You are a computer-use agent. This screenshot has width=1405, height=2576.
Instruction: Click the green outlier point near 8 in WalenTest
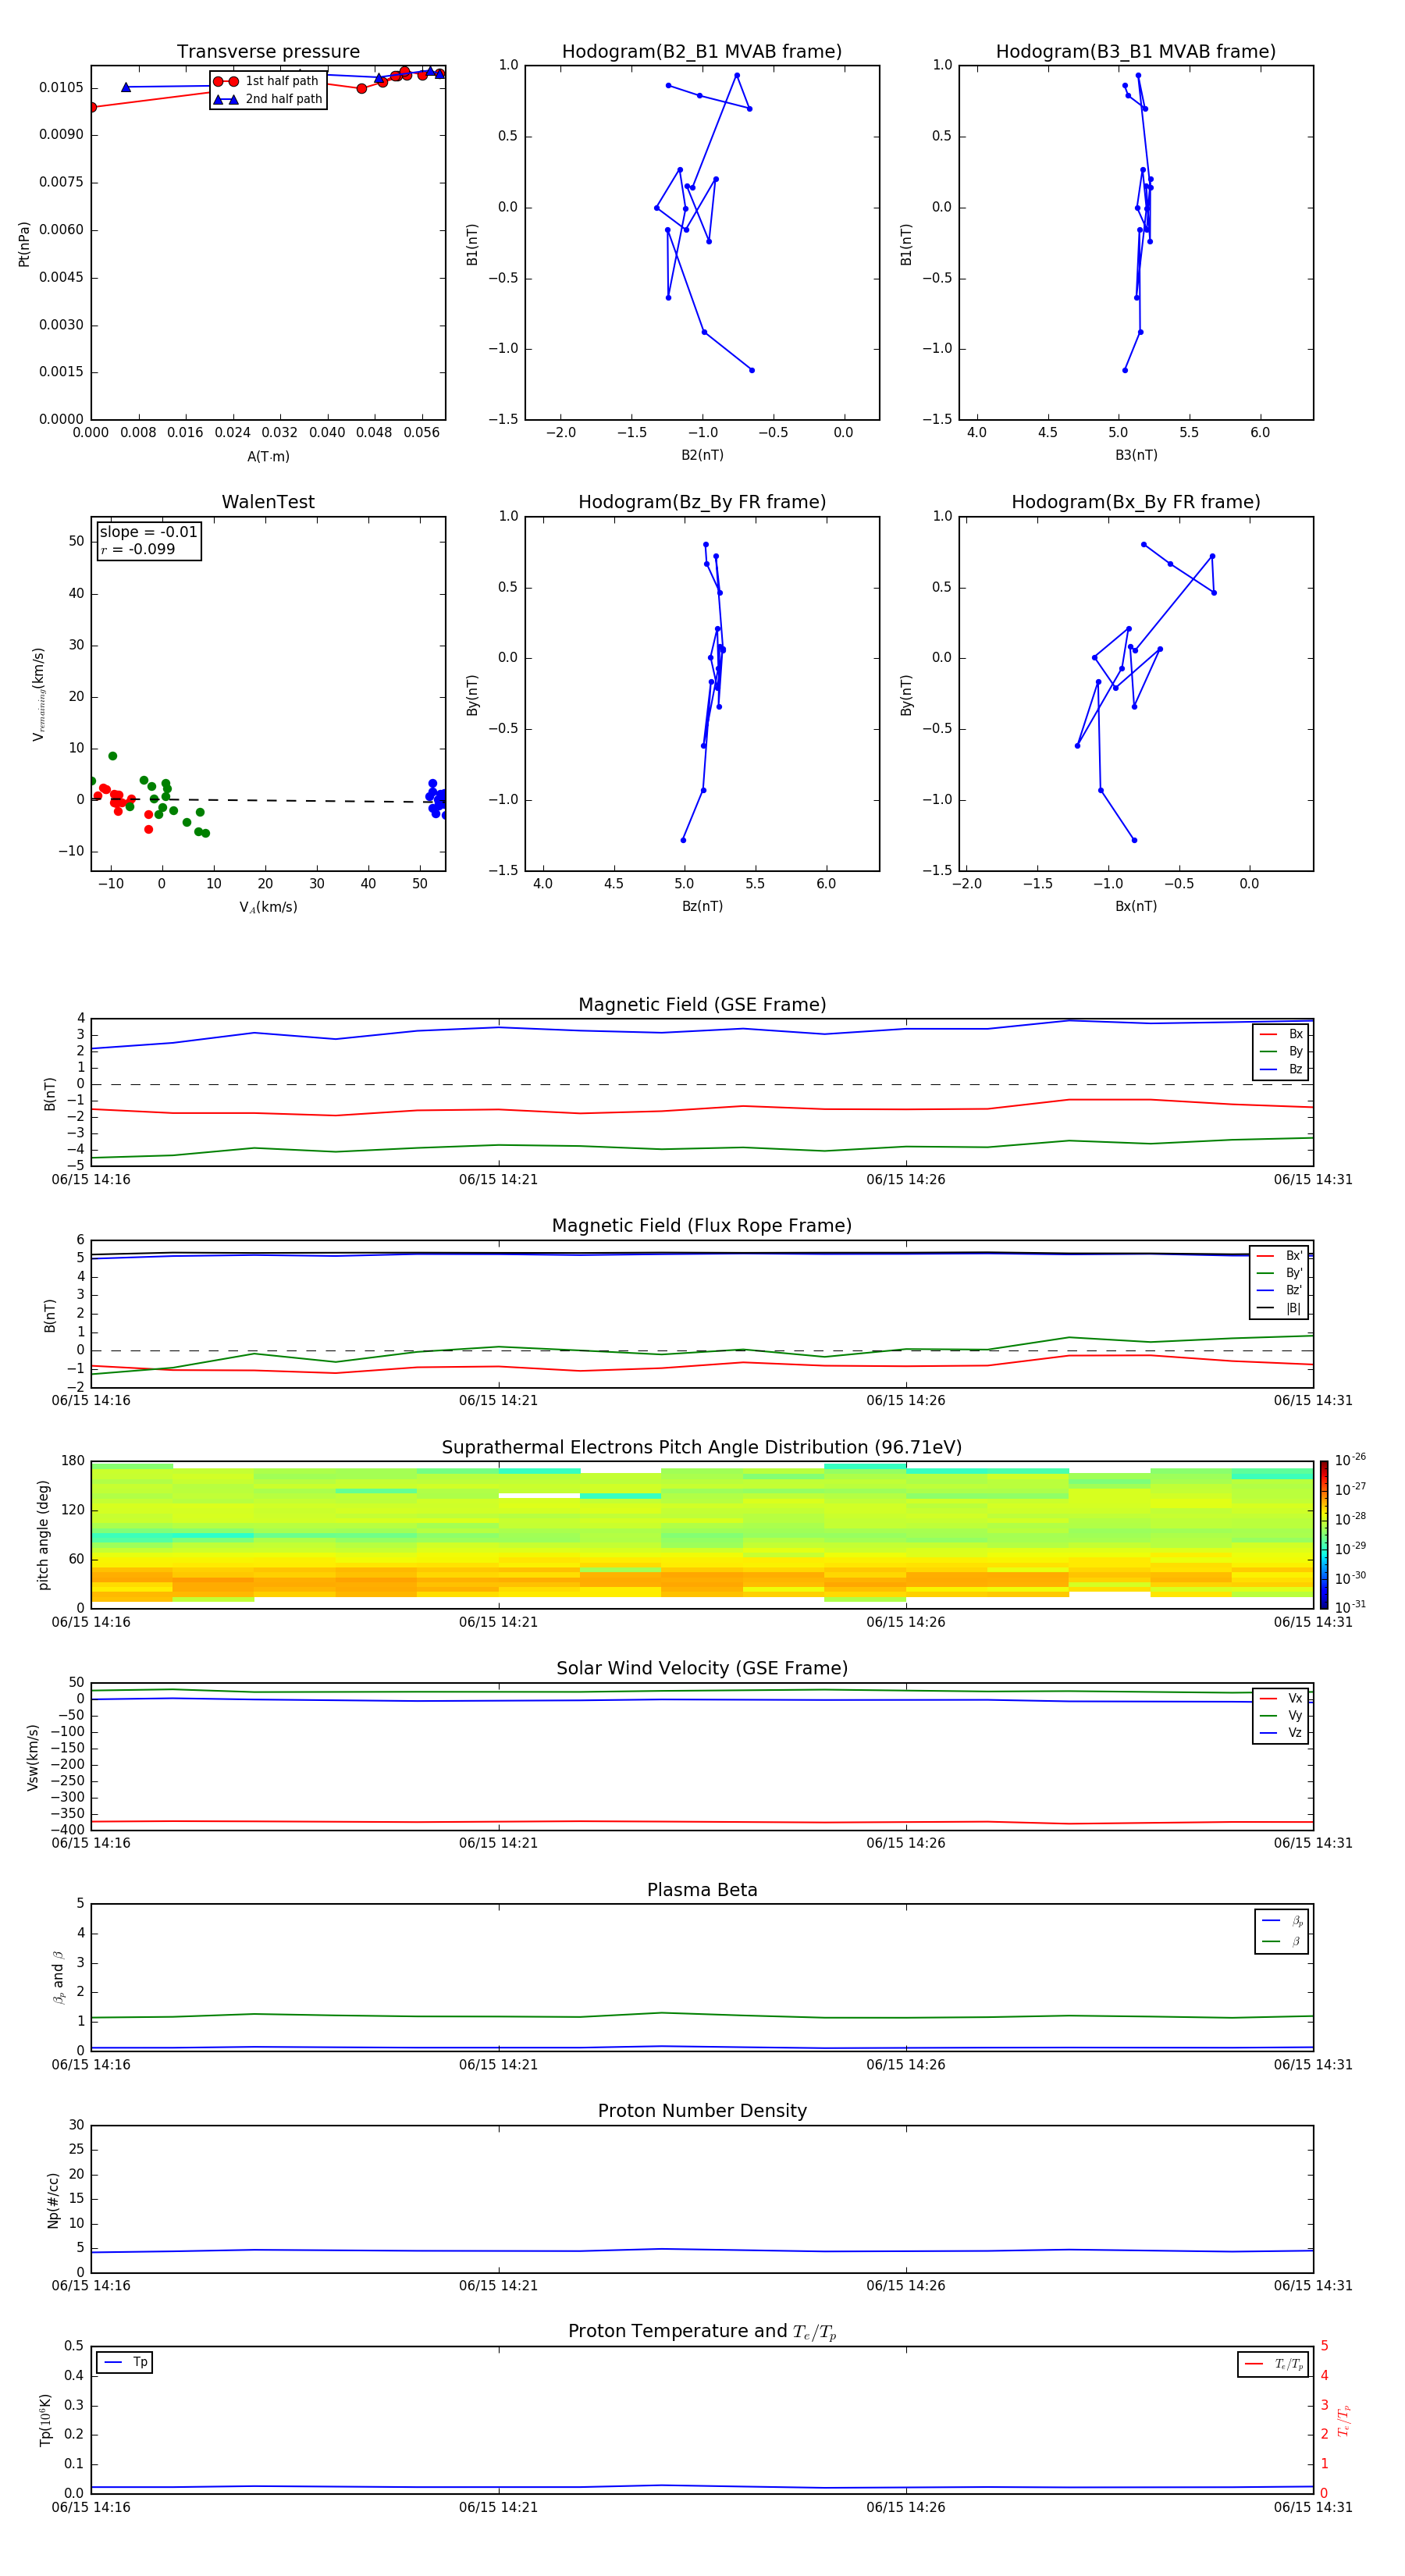[x=113, y=756]
